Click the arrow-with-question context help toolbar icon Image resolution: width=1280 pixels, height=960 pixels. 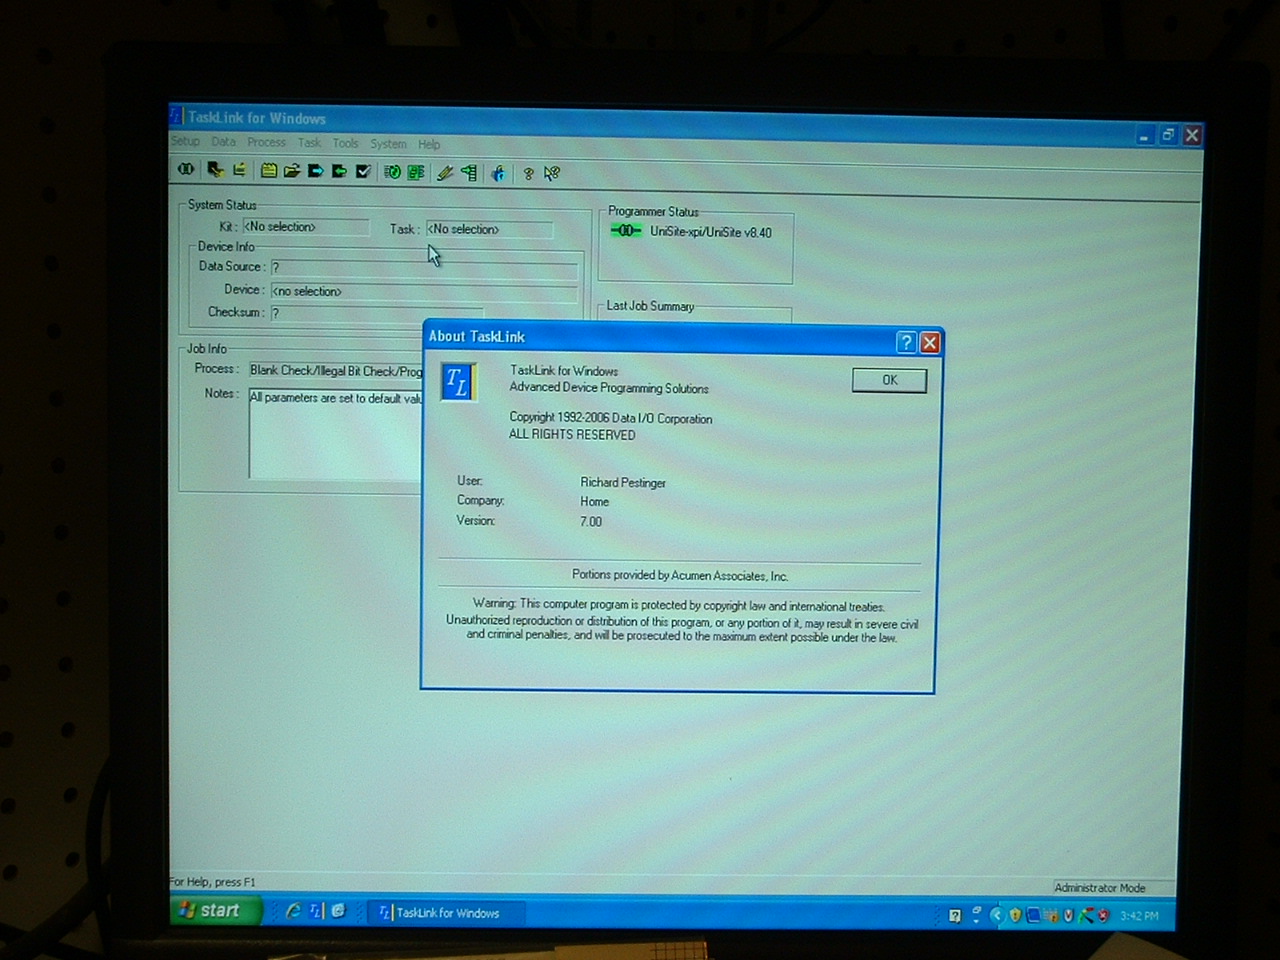(x=552, y=174)
